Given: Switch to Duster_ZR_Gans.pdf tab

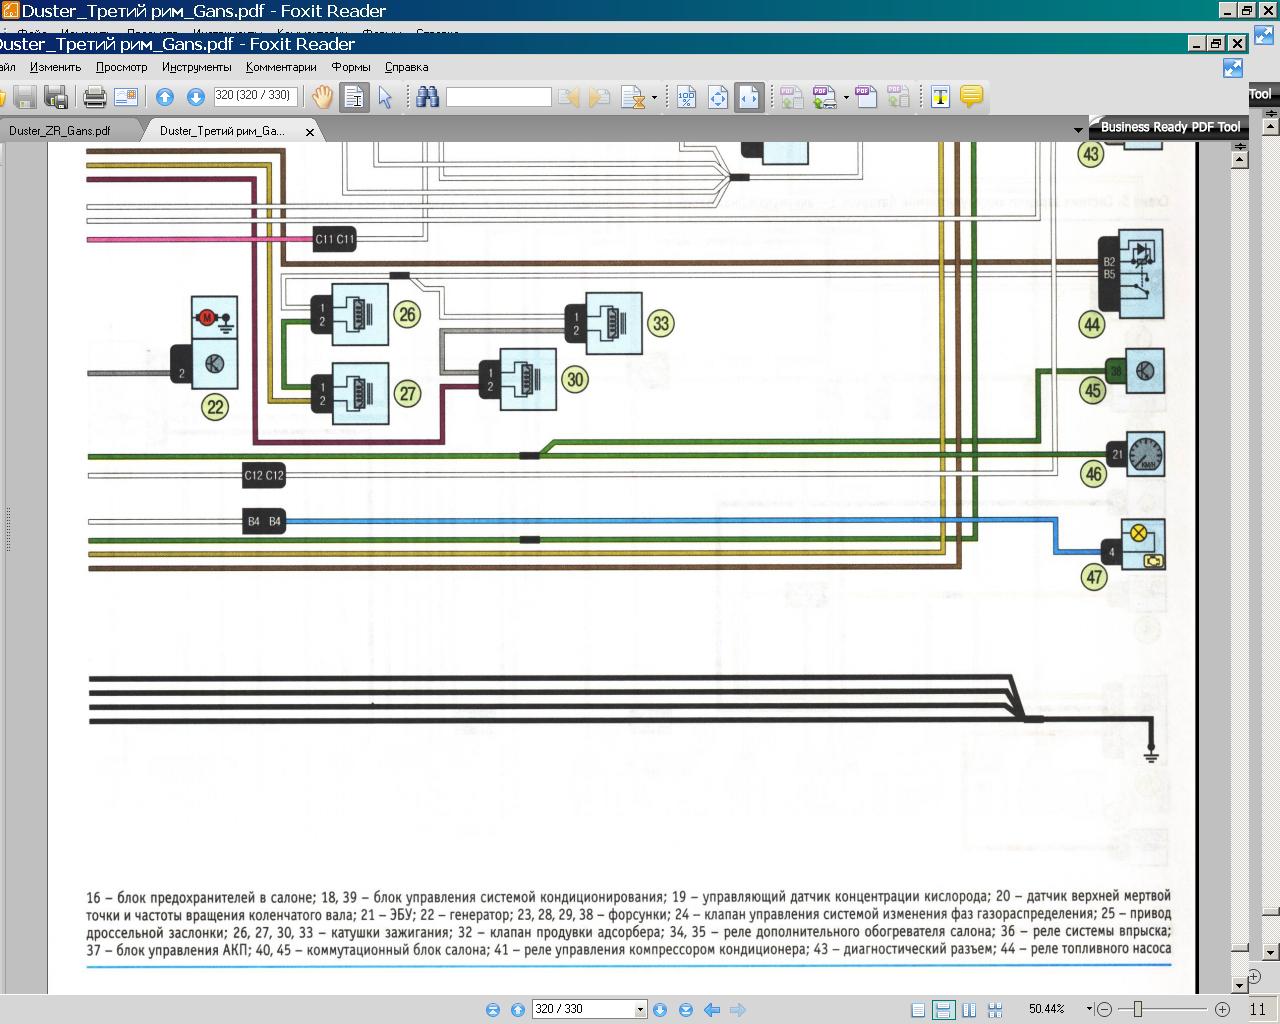Looking at the screenshot, I should [x=60, y=131].
